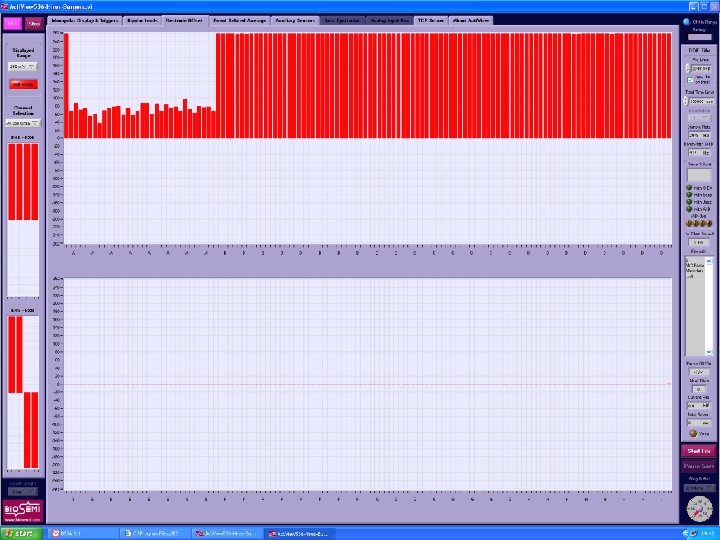The image size is (720, 540).
Task: Click the Sample Rate value field
Action: (699, 135)
